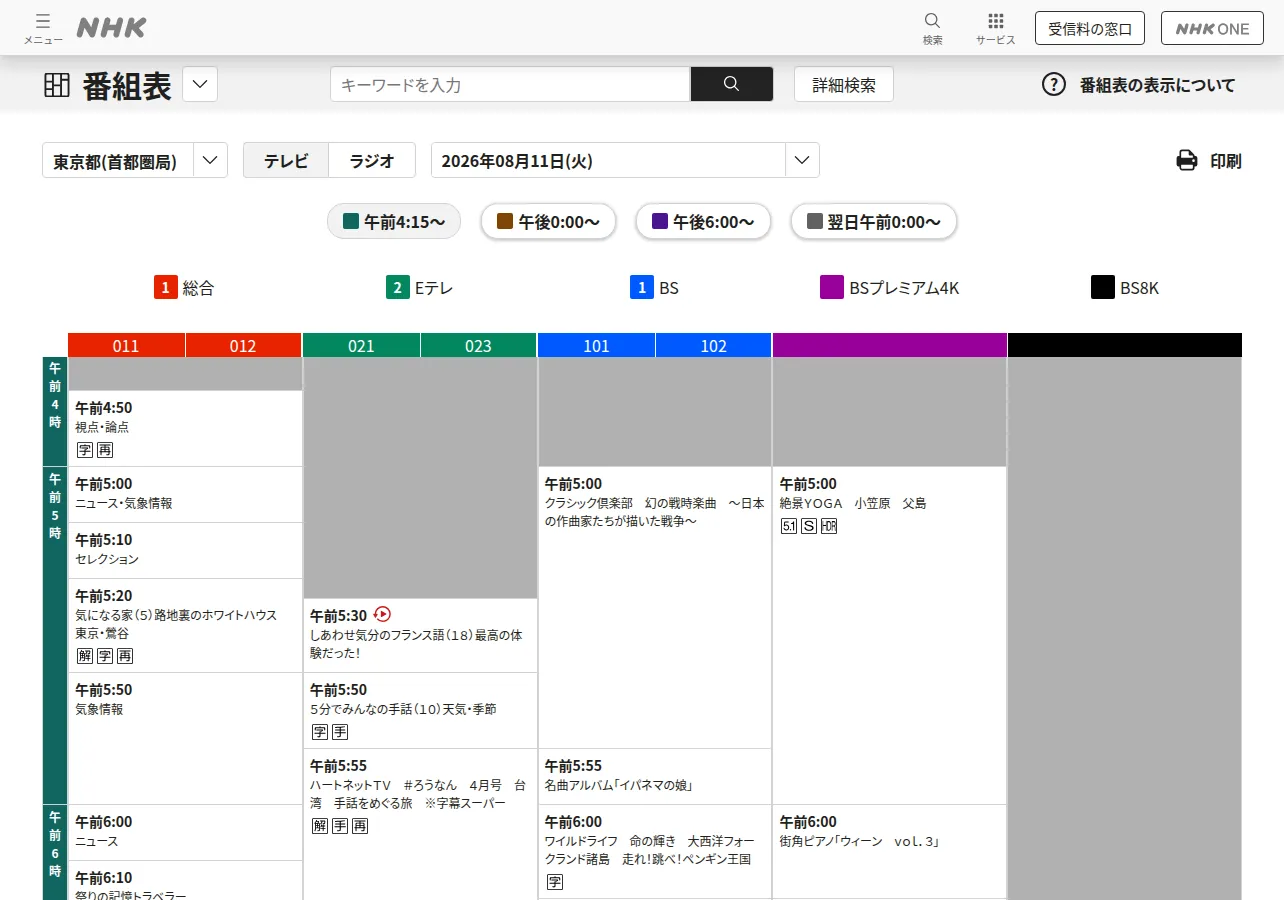Click the 手 badge under 5分でみんなの手話
This screenshot has width=1284, height=900.
pyautogui.click(x=340, y=732)
